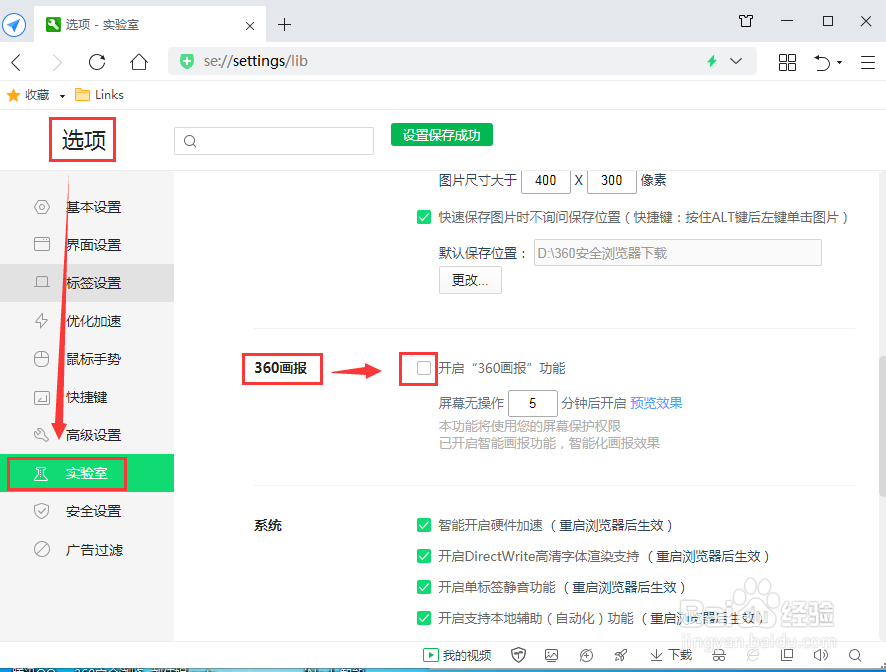Click the zoom magnifier icon in status bar
Screen dimensions: 886x672
pyautogui.click(x=855, y=655)
